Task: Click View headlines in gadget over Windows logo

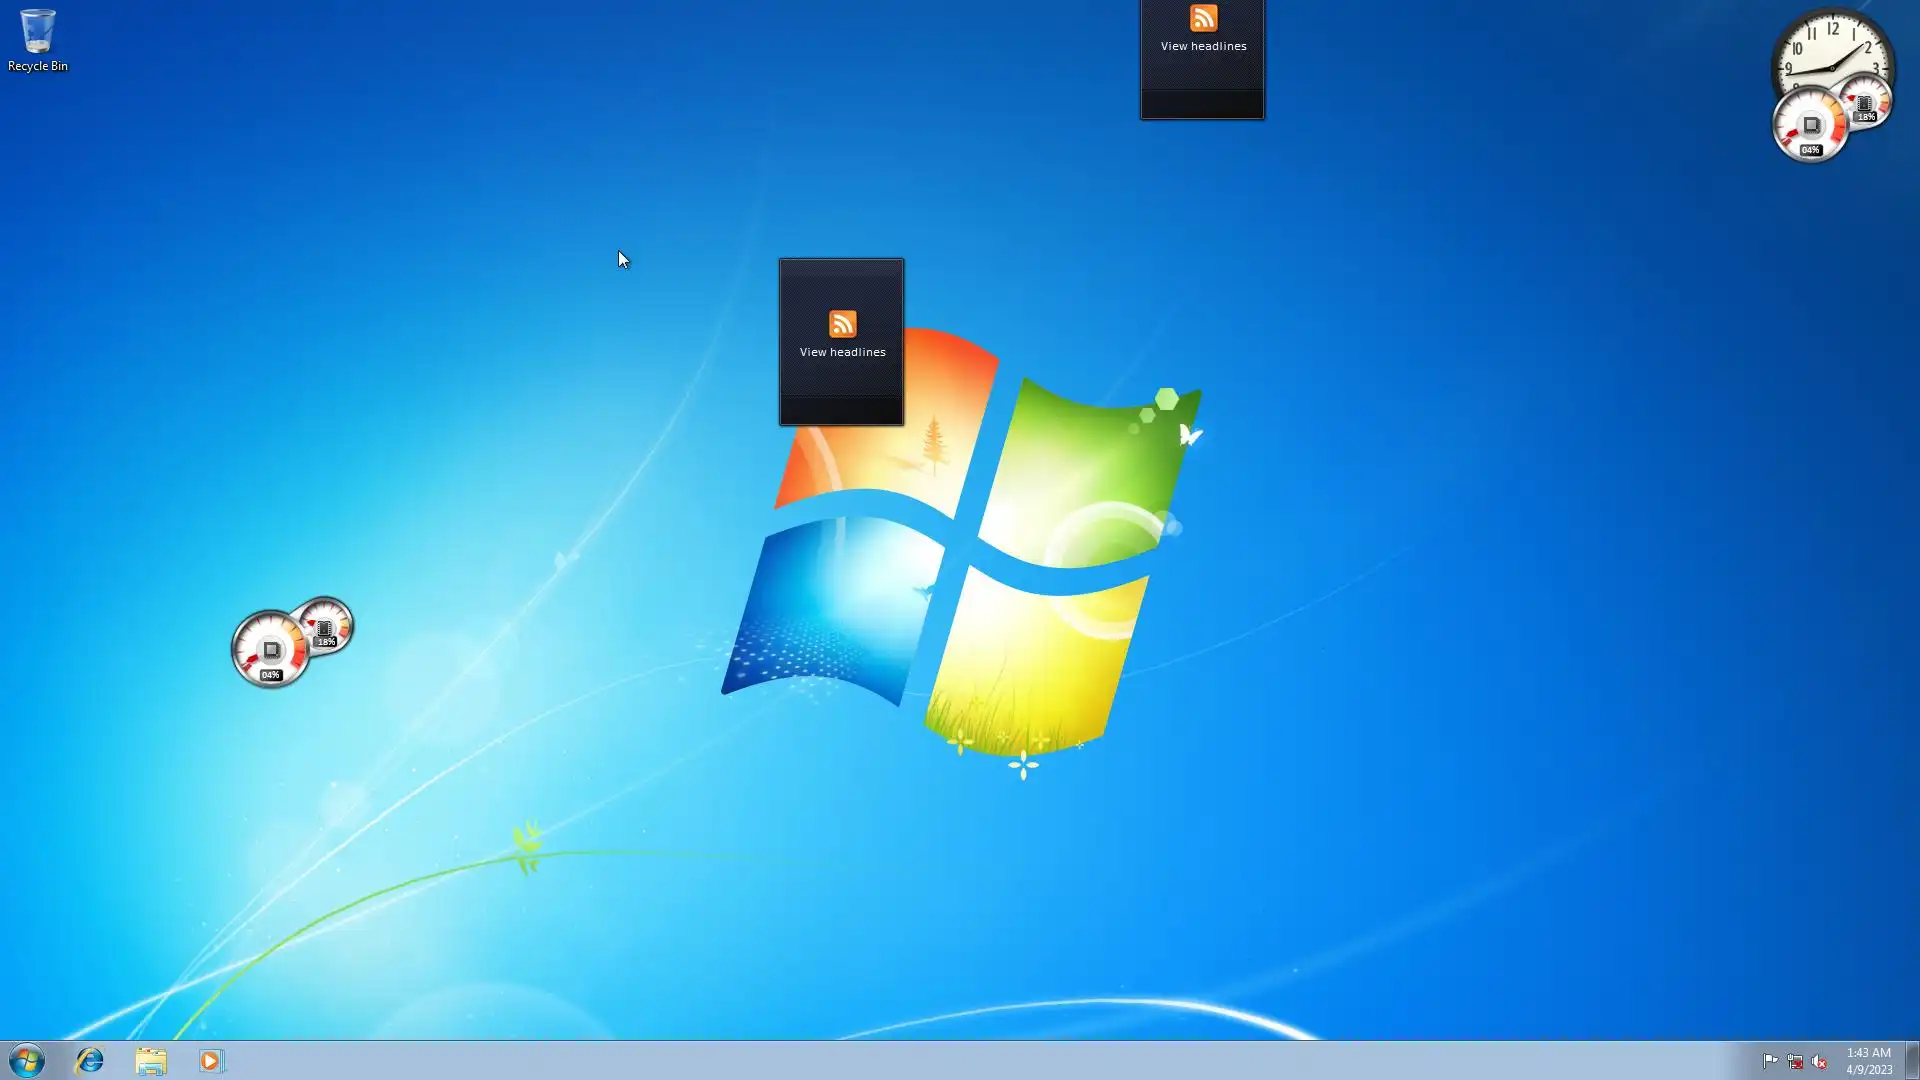Action: [842, 352]
